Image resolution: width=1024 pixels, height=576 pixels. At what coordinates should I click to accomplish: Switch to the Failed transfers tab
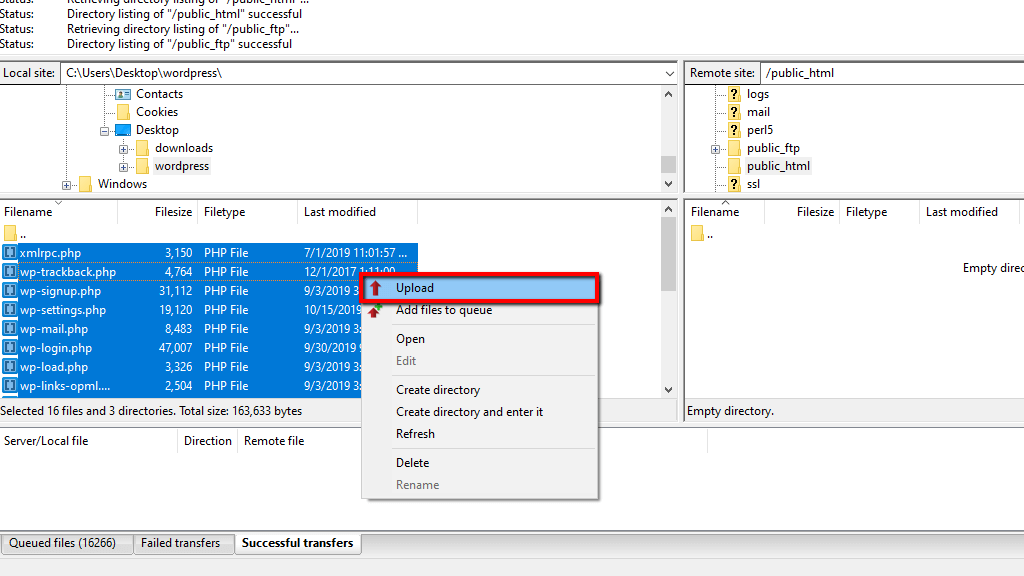point(184,543)
